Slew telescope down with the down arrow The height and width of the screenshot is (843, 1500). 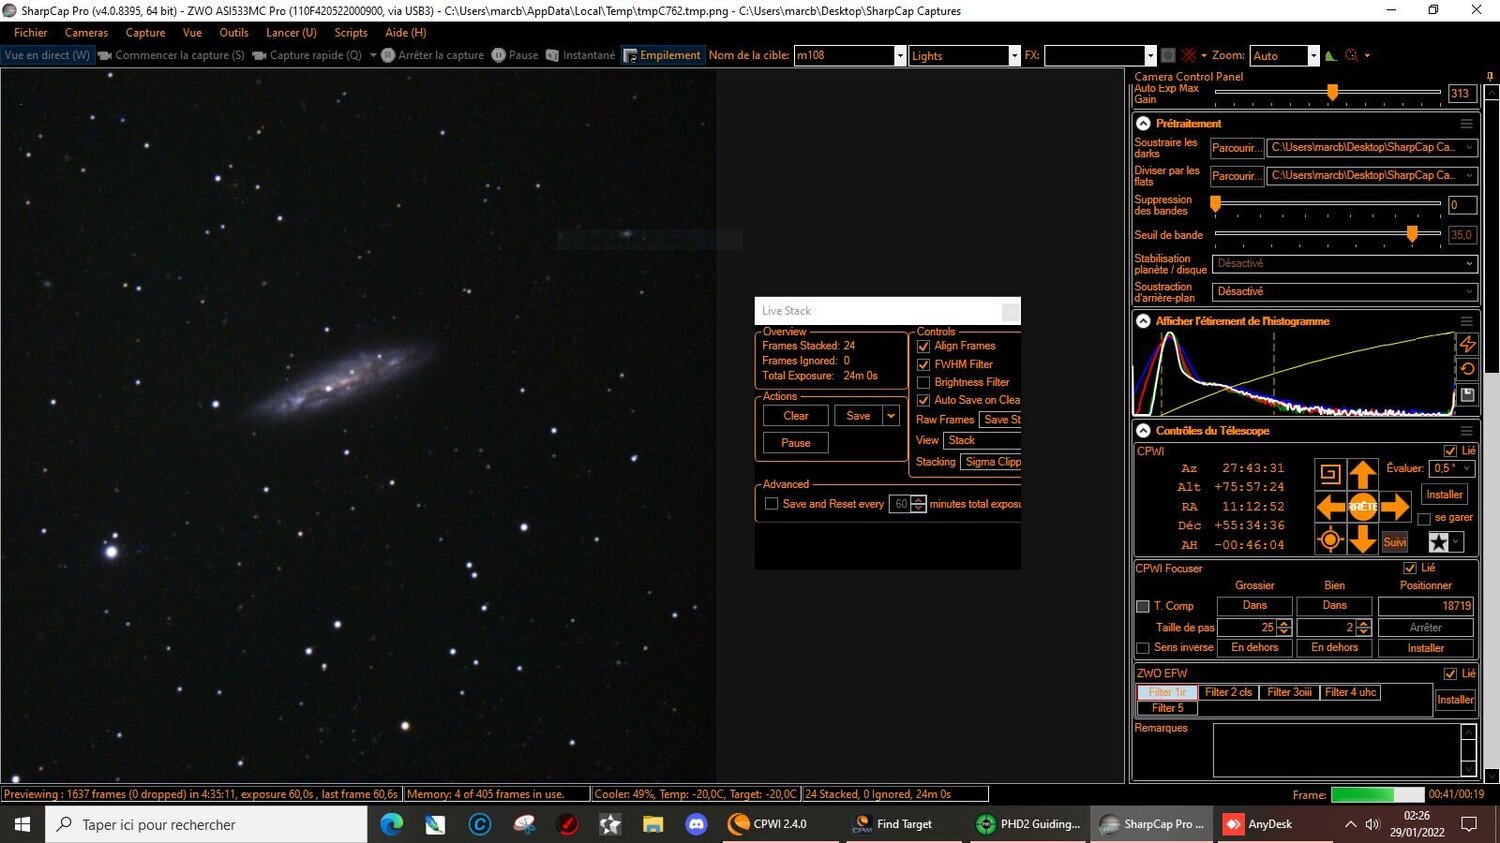tap(1362, 539)
